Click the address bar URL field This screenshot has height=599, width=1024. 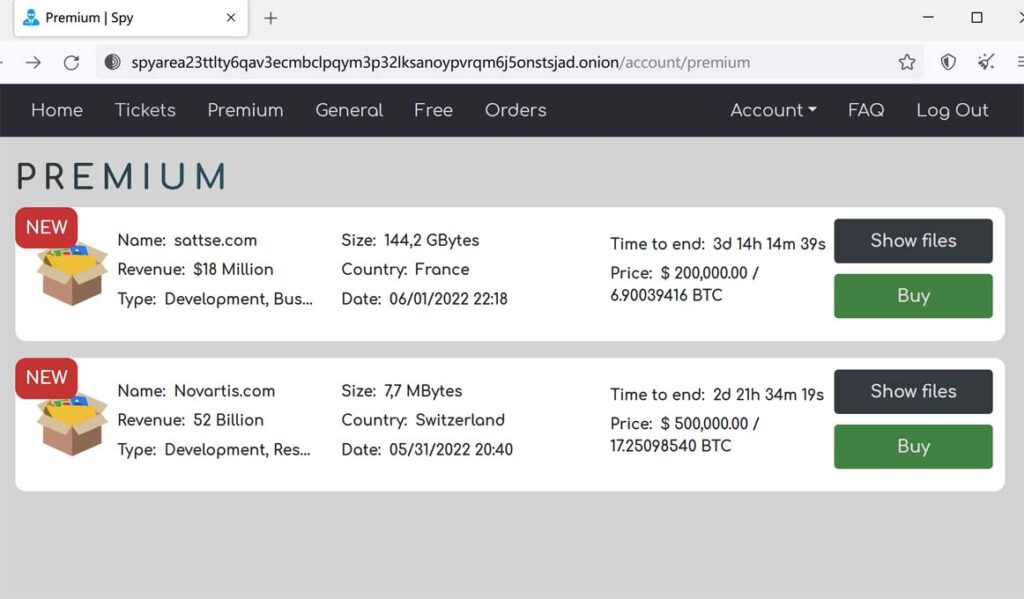pos(509,62)
